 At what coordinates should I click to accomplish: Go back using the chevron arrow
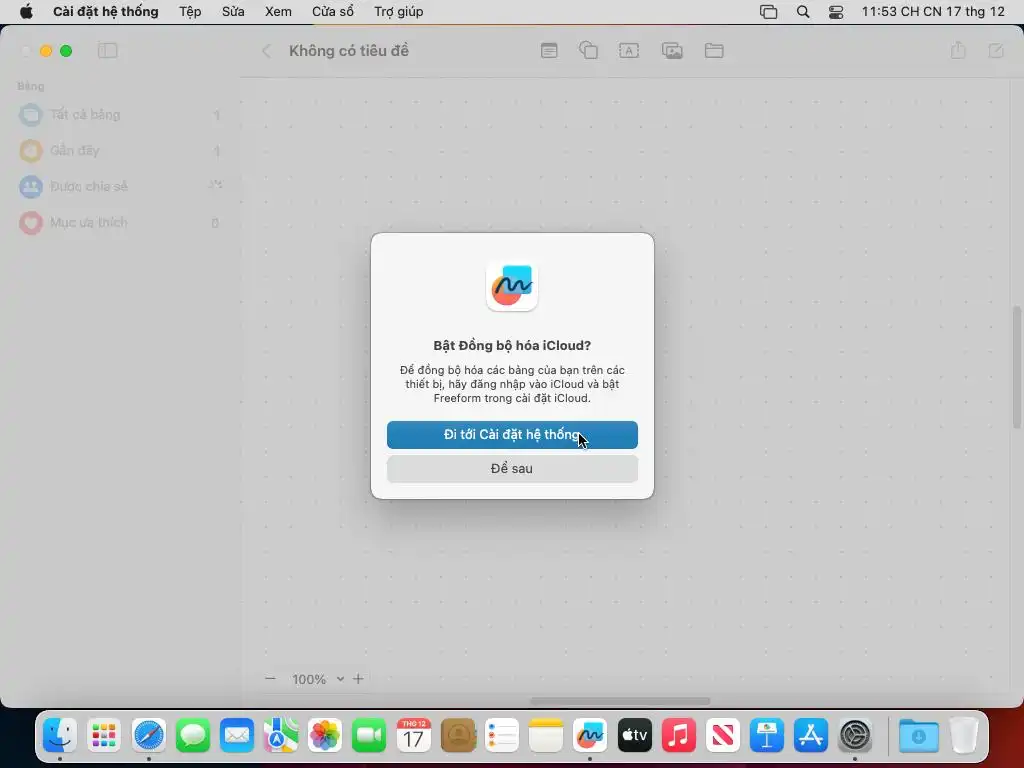266,51
